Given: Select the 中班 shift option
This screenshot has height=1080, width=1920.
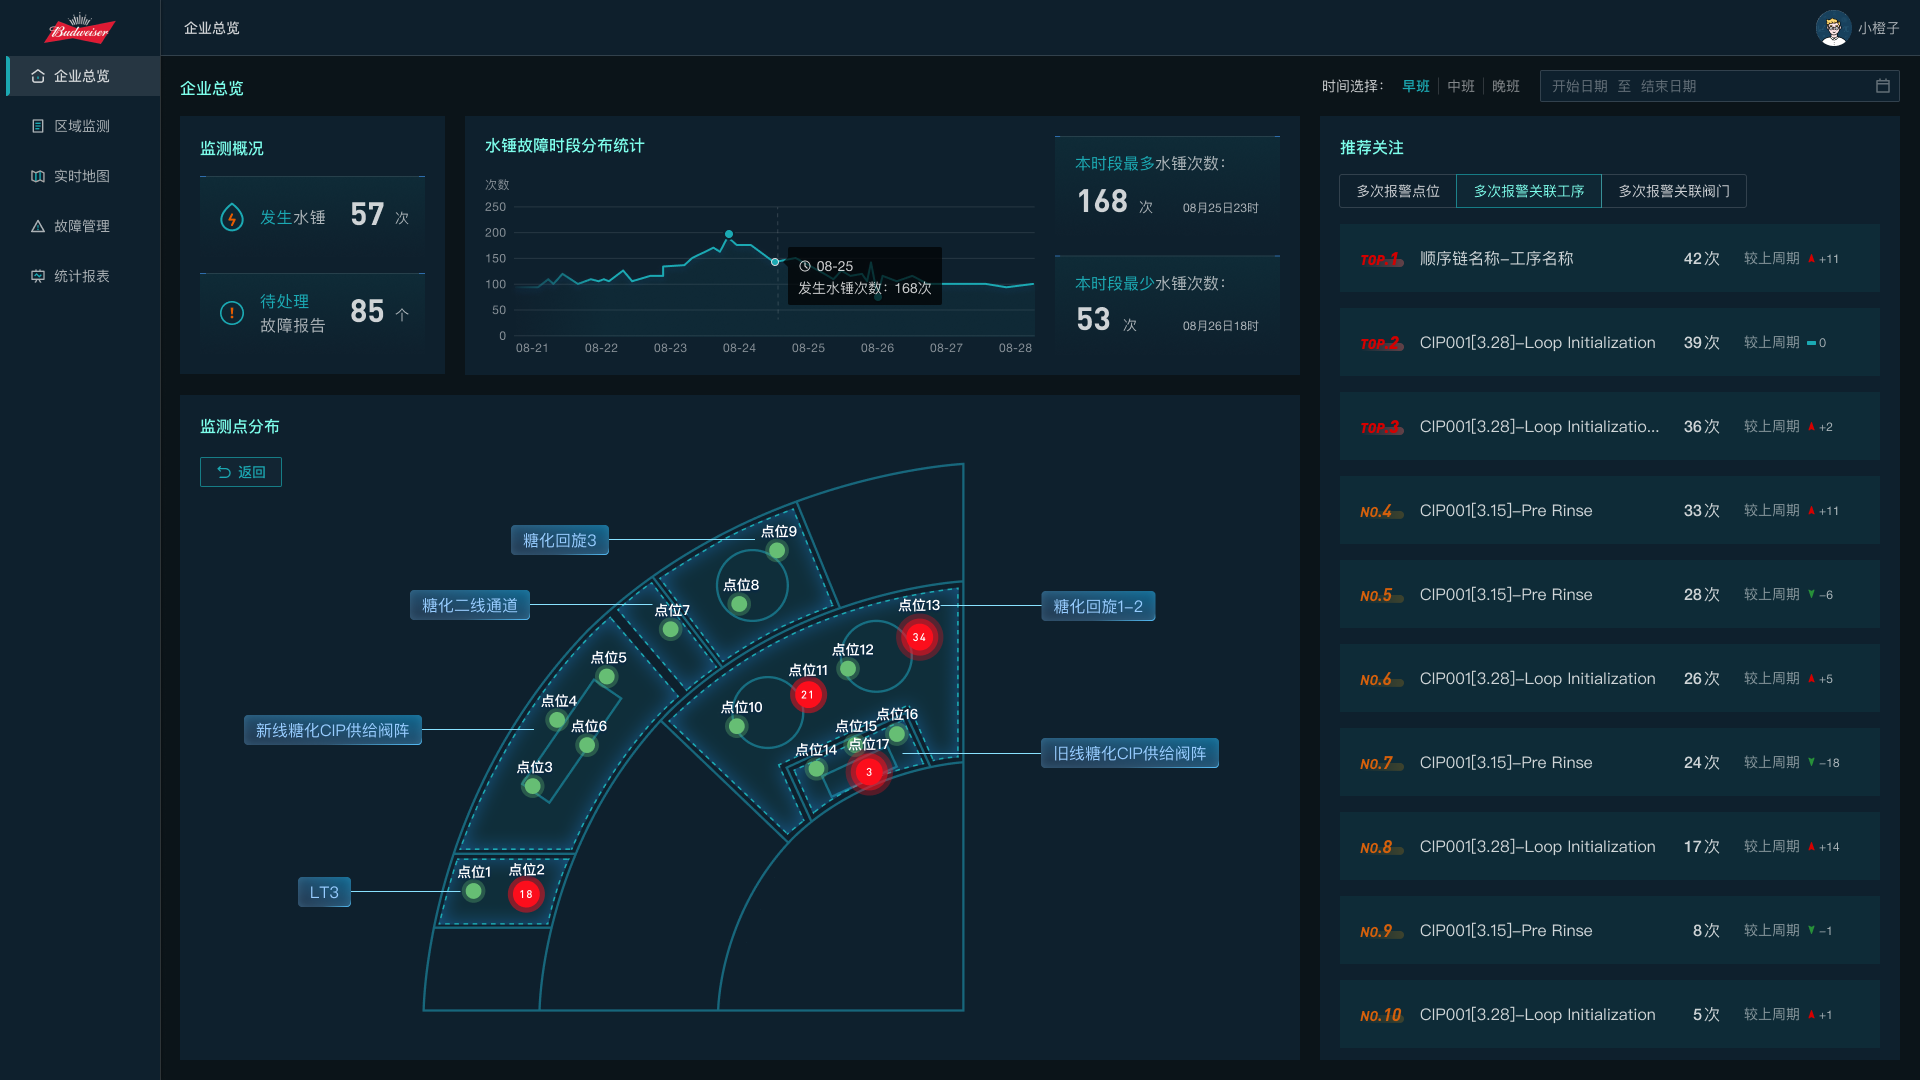Looking at the screenshot, I should (1460, 86).
